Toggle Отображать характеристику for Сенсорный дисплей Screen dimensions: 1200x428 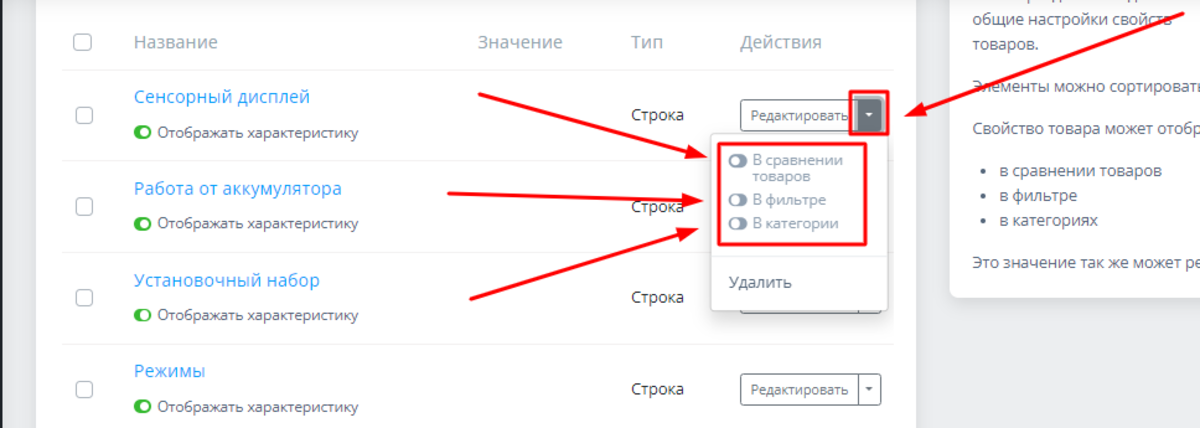[143, 132]
